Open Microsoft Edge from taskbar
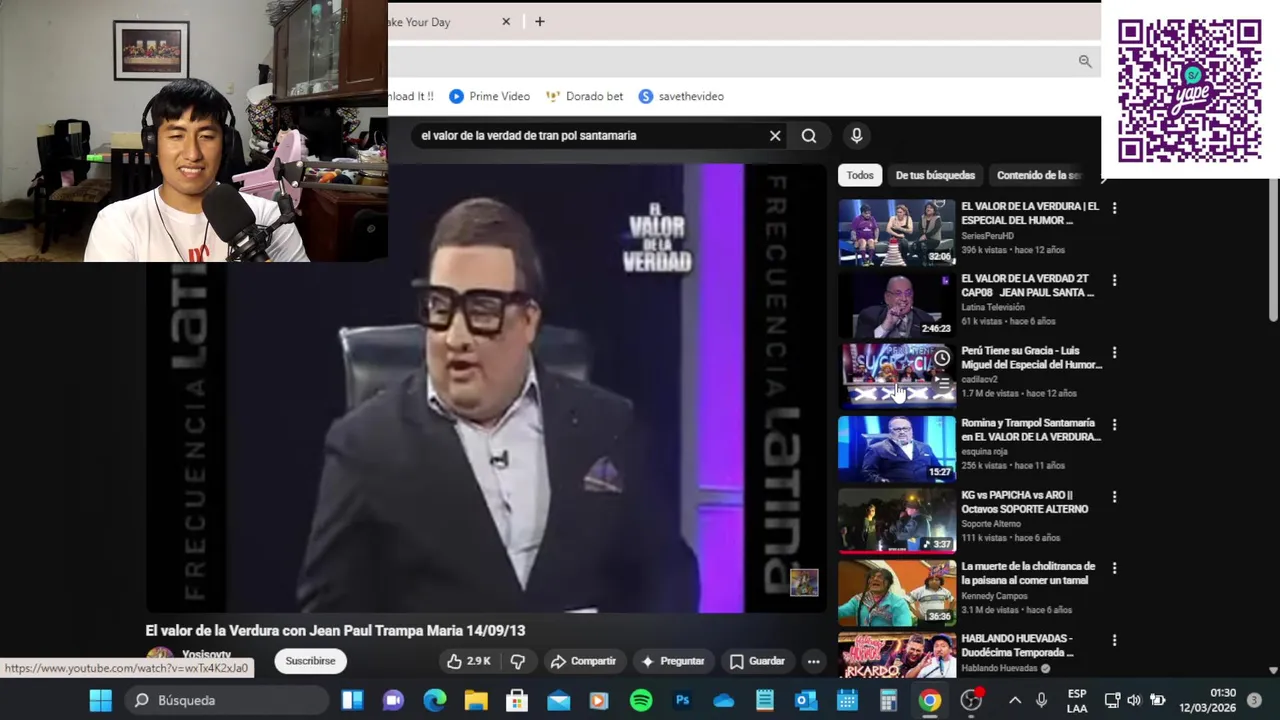This screenshot has width=1280, height=720. pos(434,701)
